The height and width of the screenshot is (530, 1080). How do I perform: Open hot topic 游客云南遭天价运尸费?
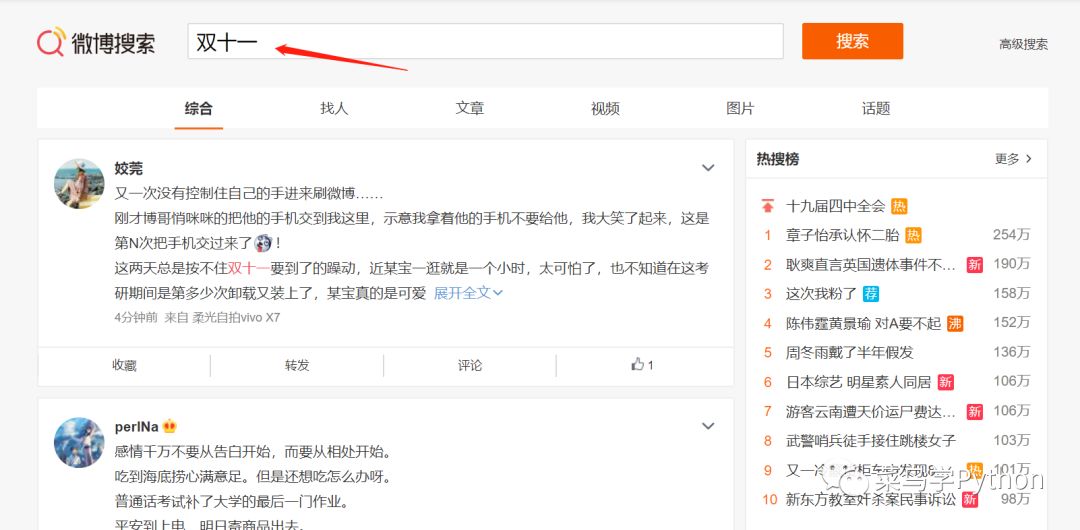871,411
